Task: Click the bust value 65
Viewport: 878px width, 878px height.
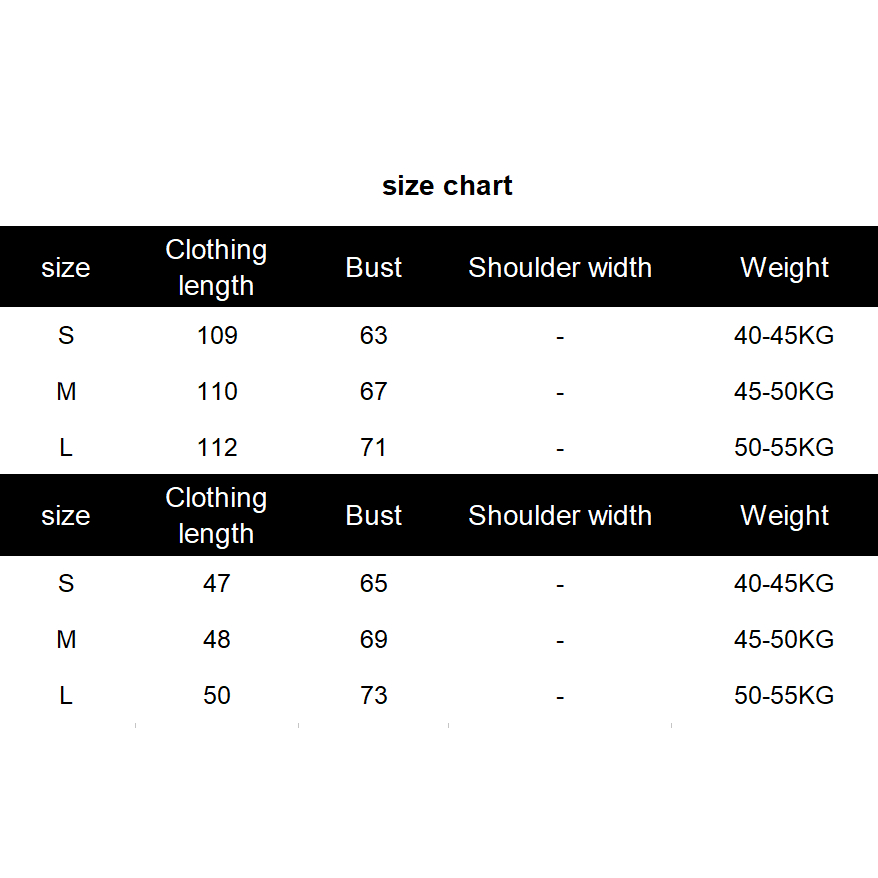Action: [373, 583]
